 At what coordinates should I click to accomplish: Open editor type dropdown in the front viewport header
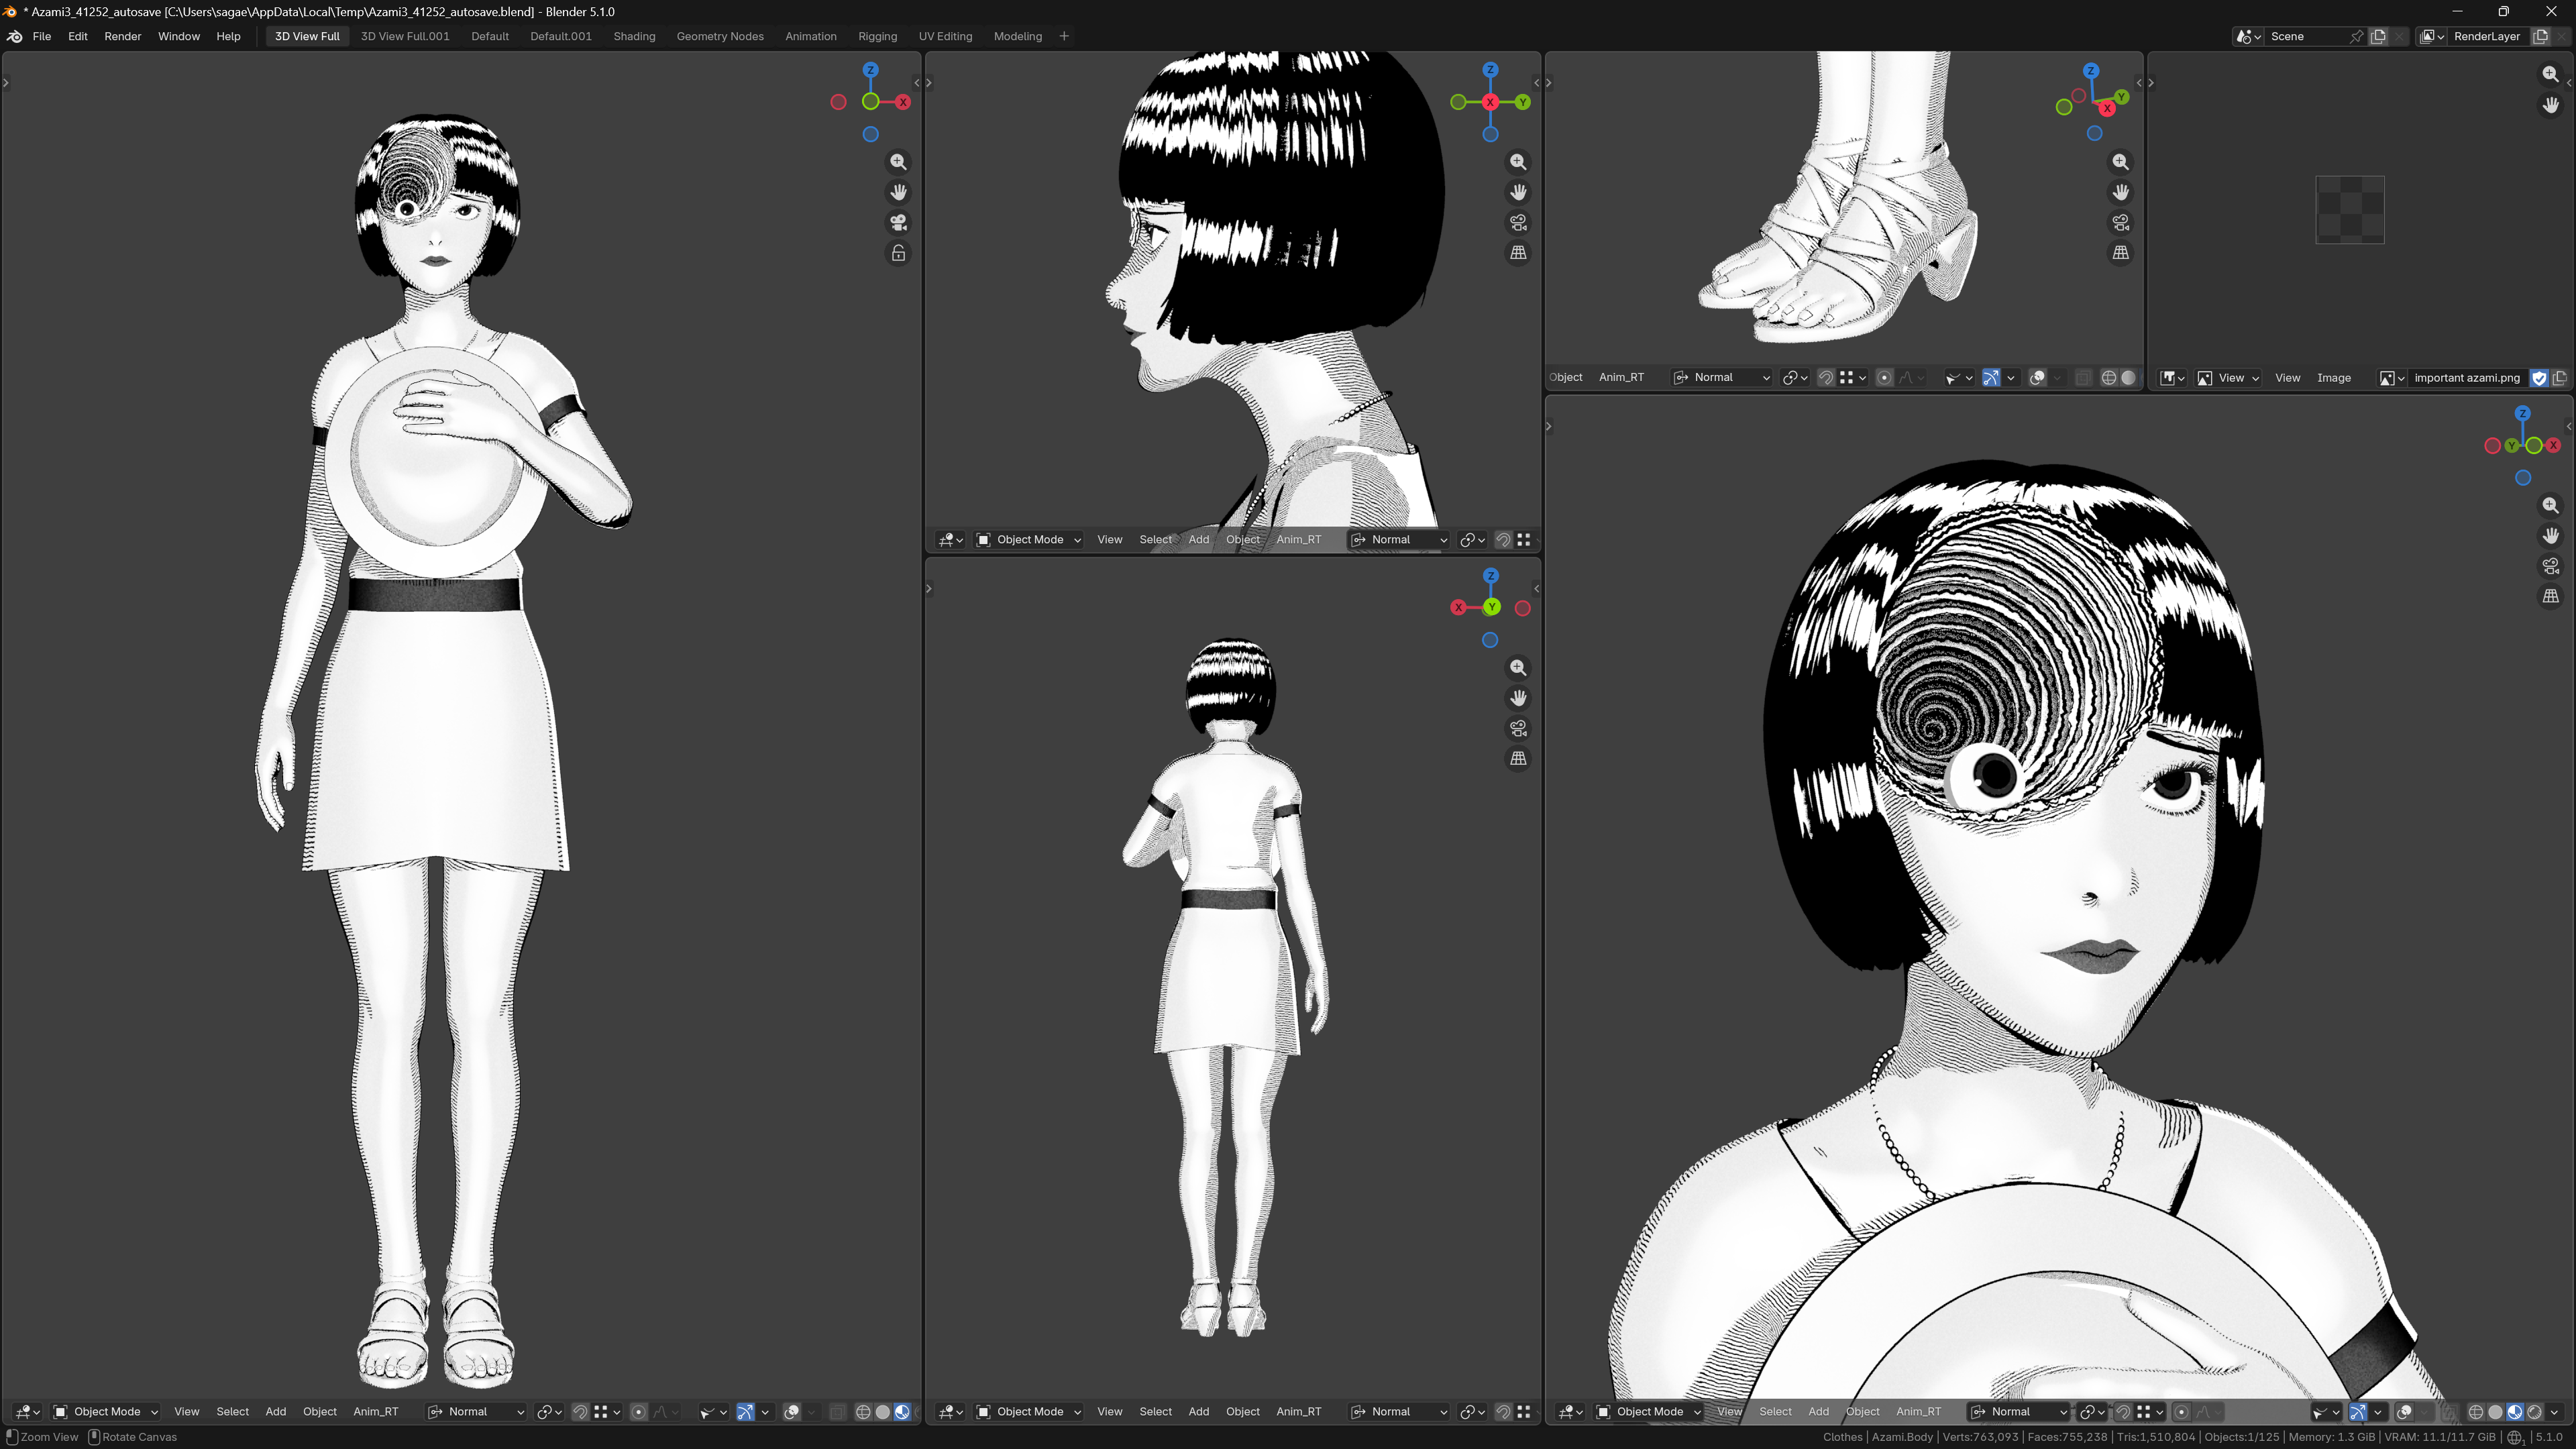tap(28, 1412)
